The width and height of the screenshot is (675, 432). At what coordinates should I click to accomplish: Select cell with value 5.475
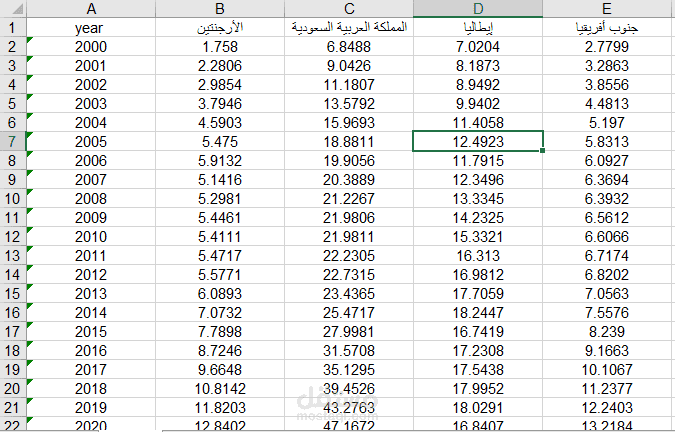pos(220,142)
